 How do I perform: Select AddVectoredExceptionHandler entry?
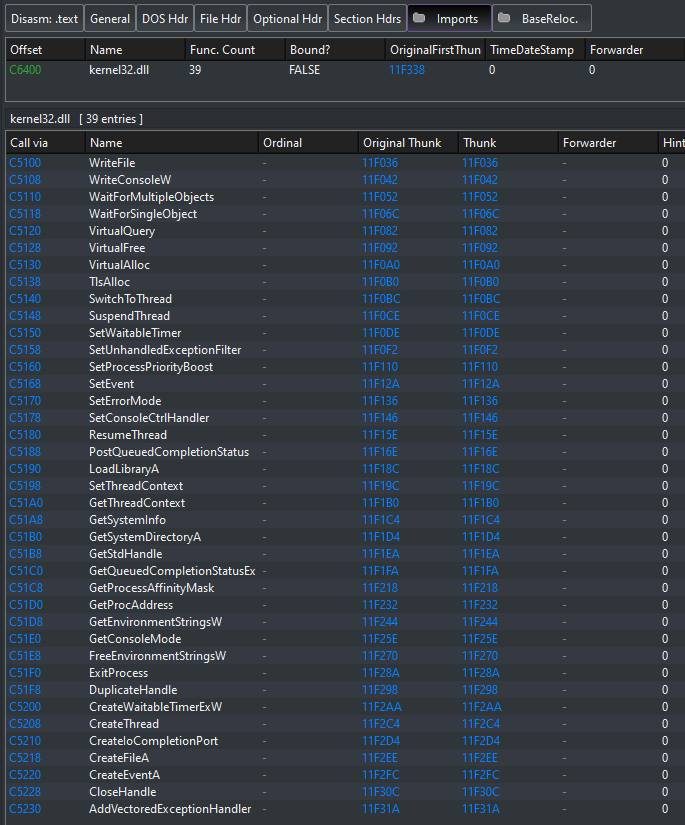pos(345,809)
